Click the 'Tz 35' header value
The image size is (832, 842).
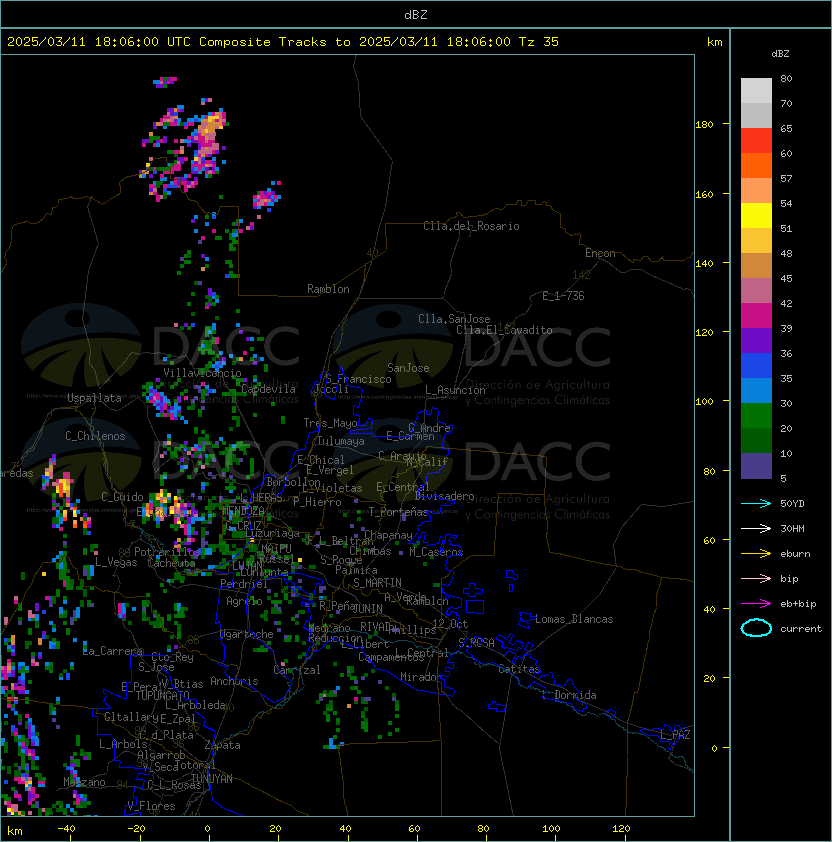[539, 41]
